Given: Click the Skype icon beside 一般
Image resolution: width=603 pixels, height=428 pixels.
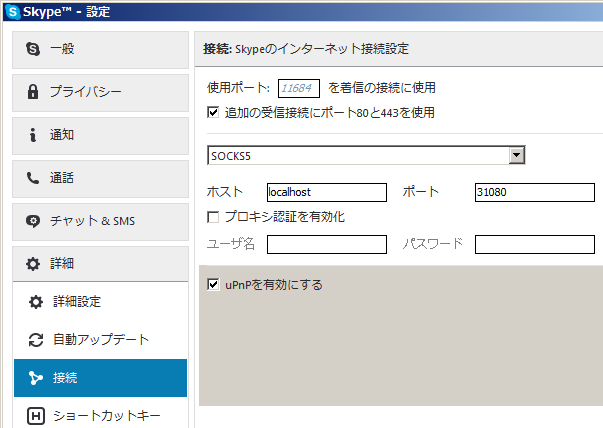Looking at the screenshot, I should (33, 49).
